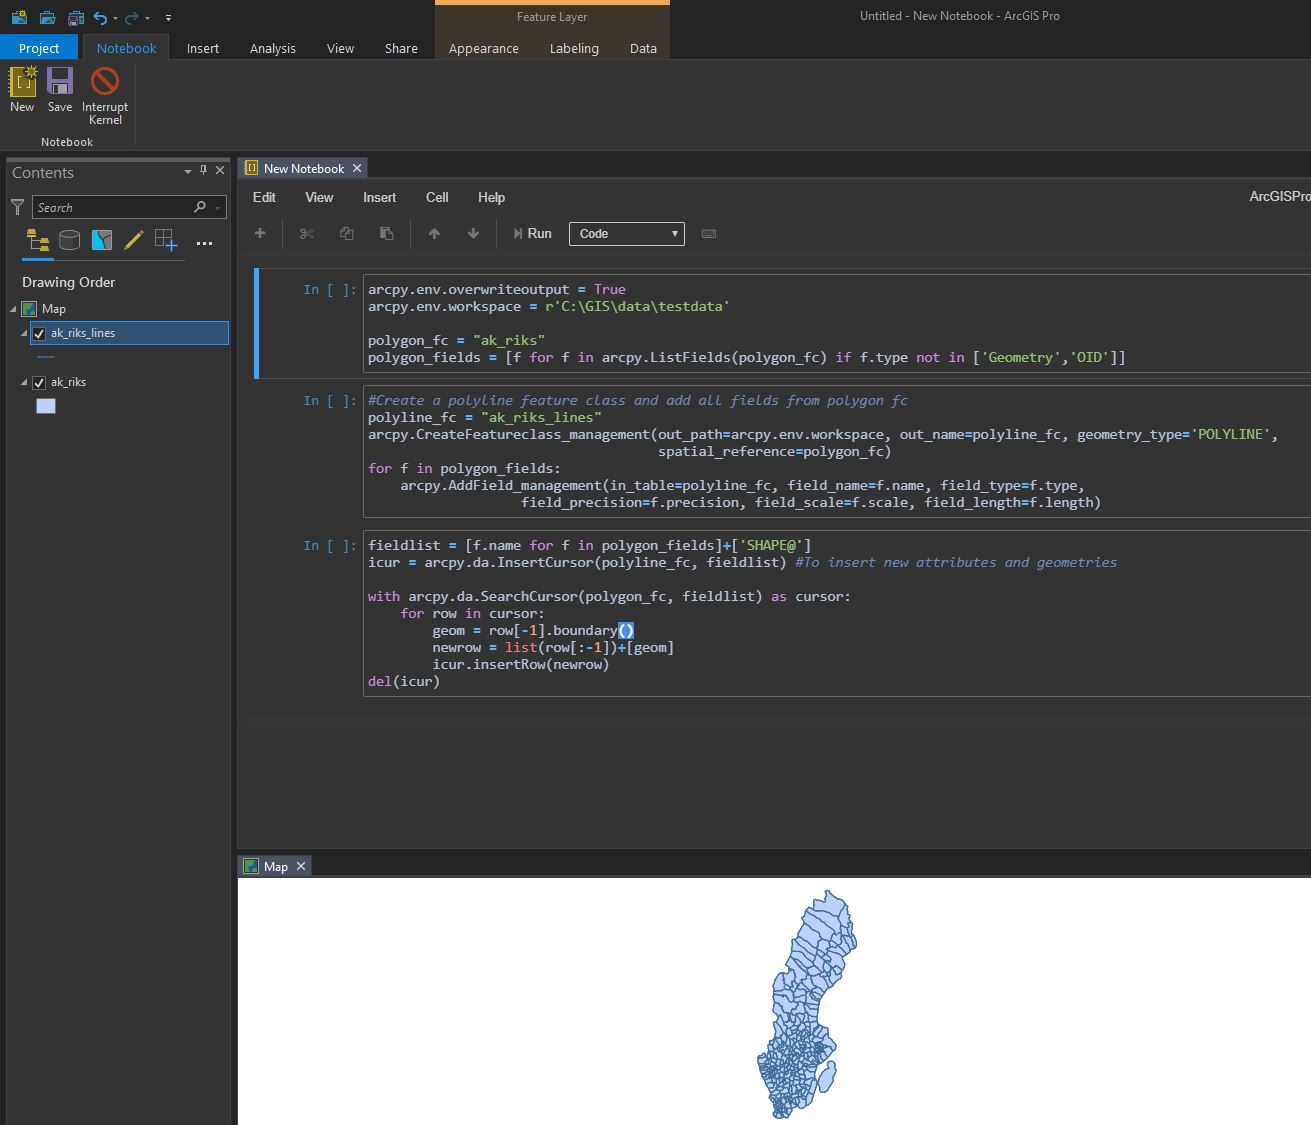Open the Analysis ribbon tab

pos(273,48)
